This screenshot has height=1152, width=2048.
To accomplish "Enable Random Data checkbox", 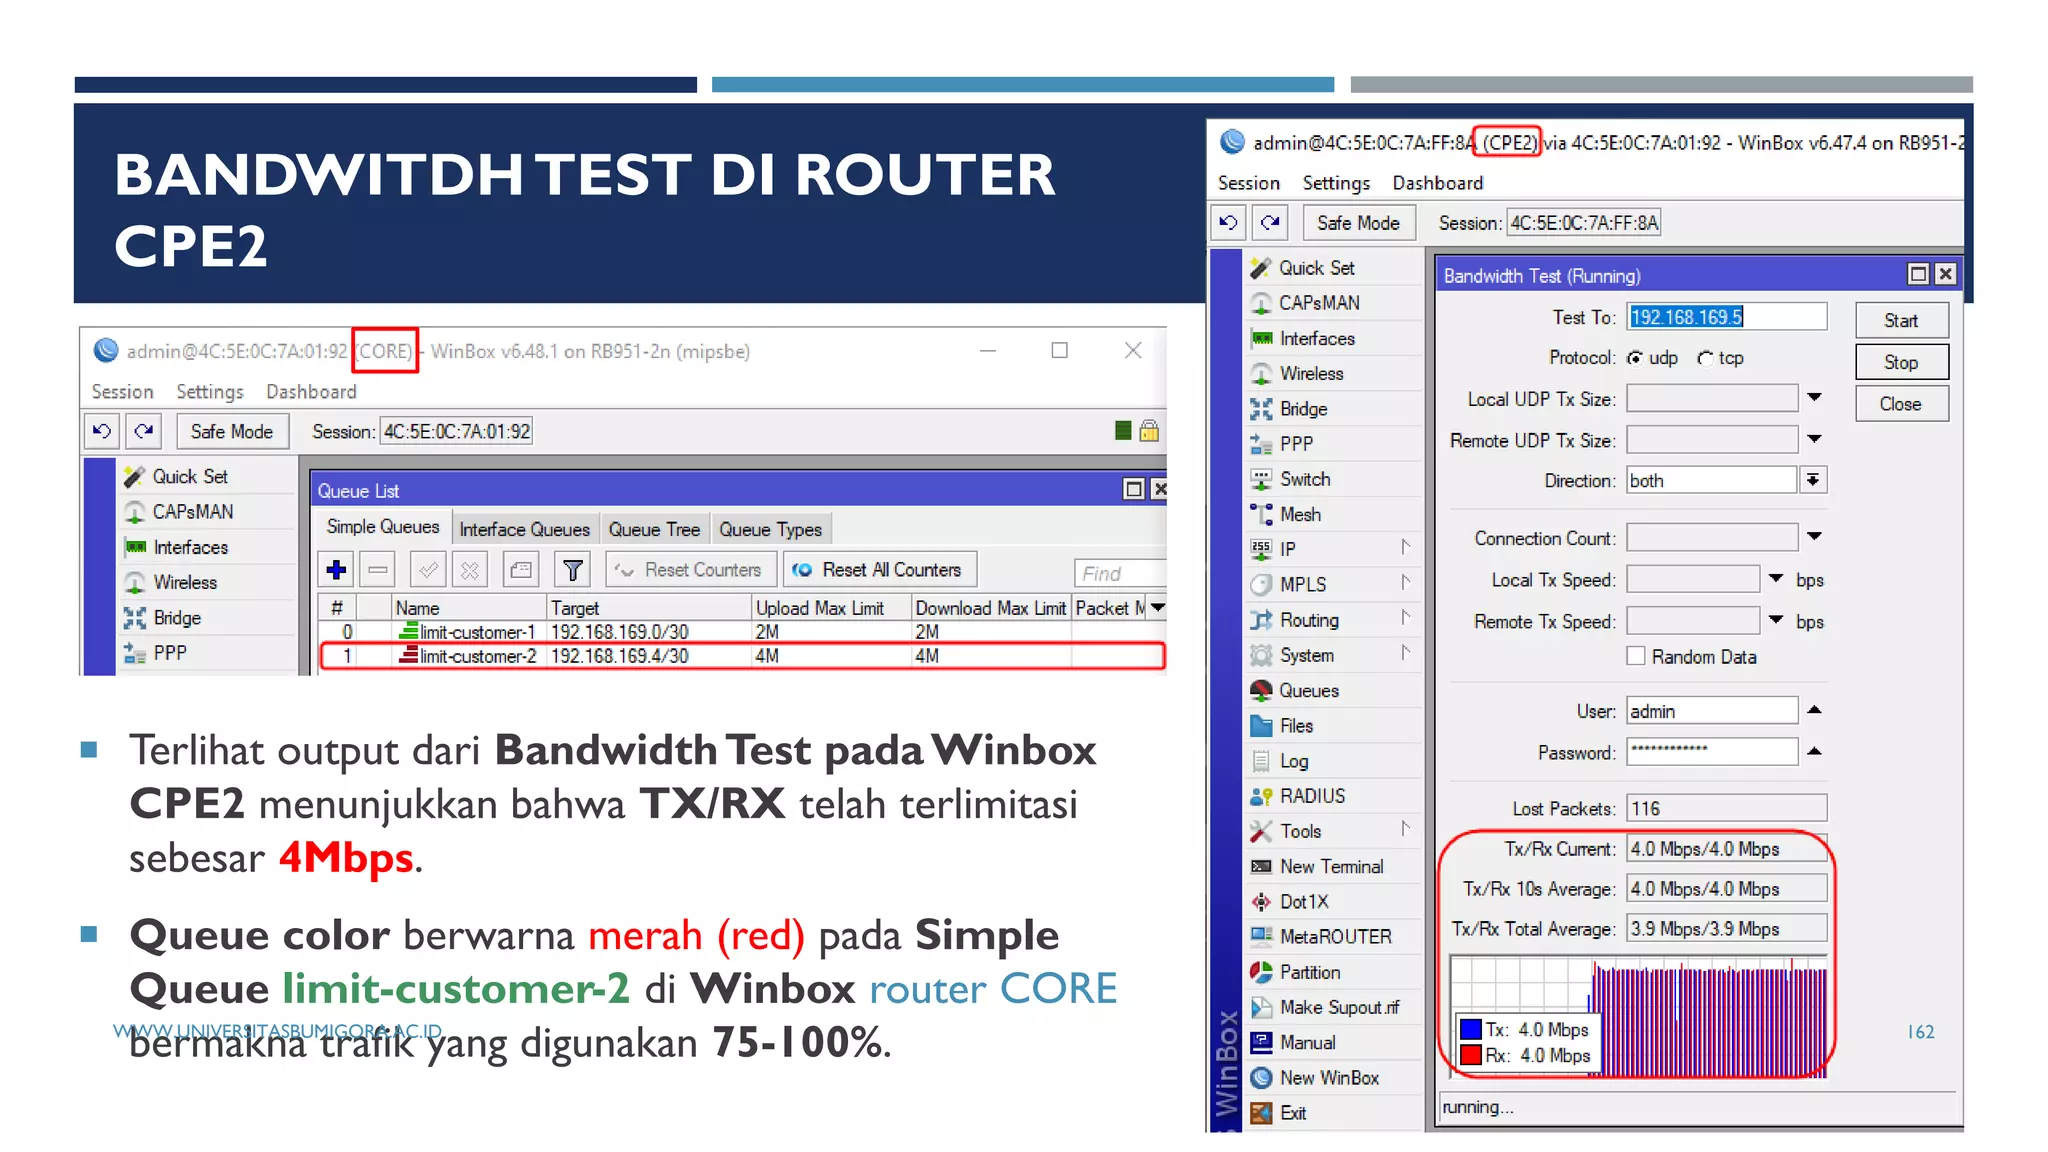I will [x=1636, y=656].
